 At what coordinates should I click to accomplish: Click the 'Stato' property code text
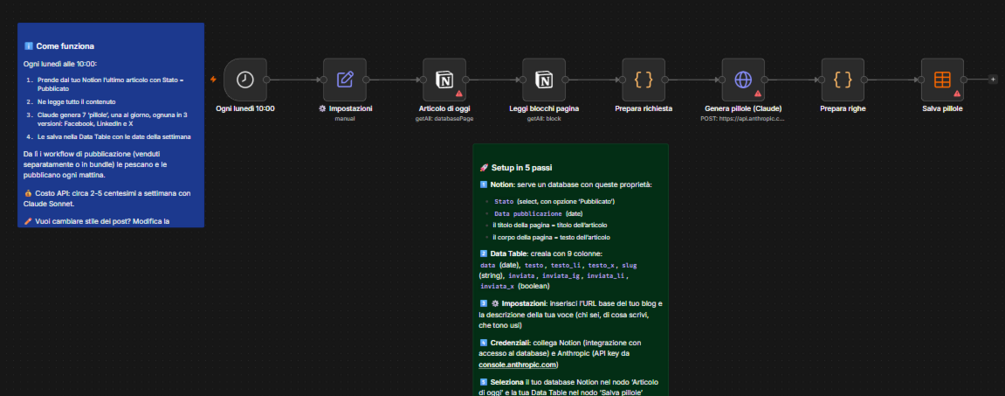pos(504,201)
